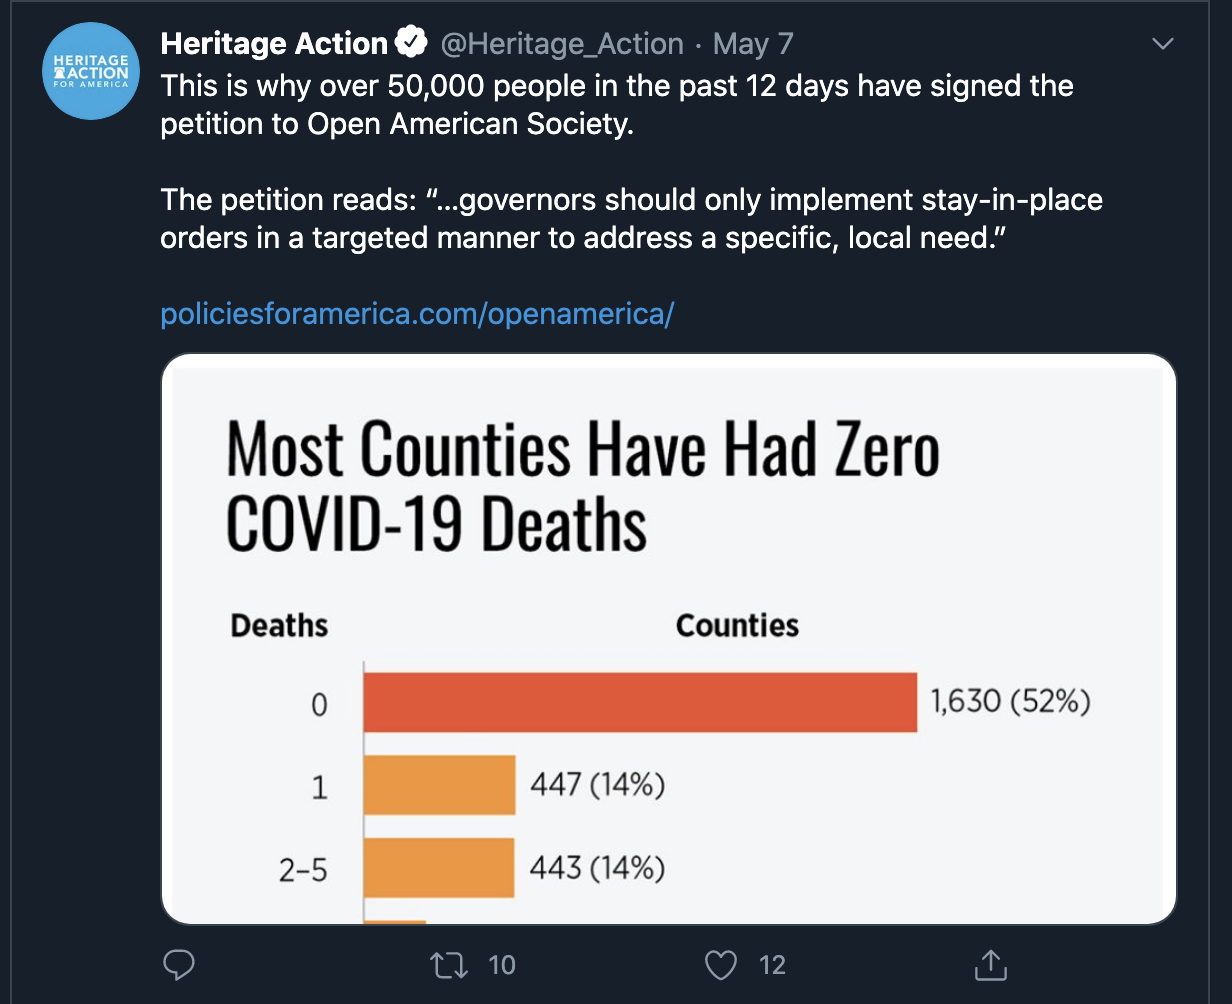1232x1004 pixels.
Task: View the like count of 12
Action: pyautogui.click(x=772, y=965)
